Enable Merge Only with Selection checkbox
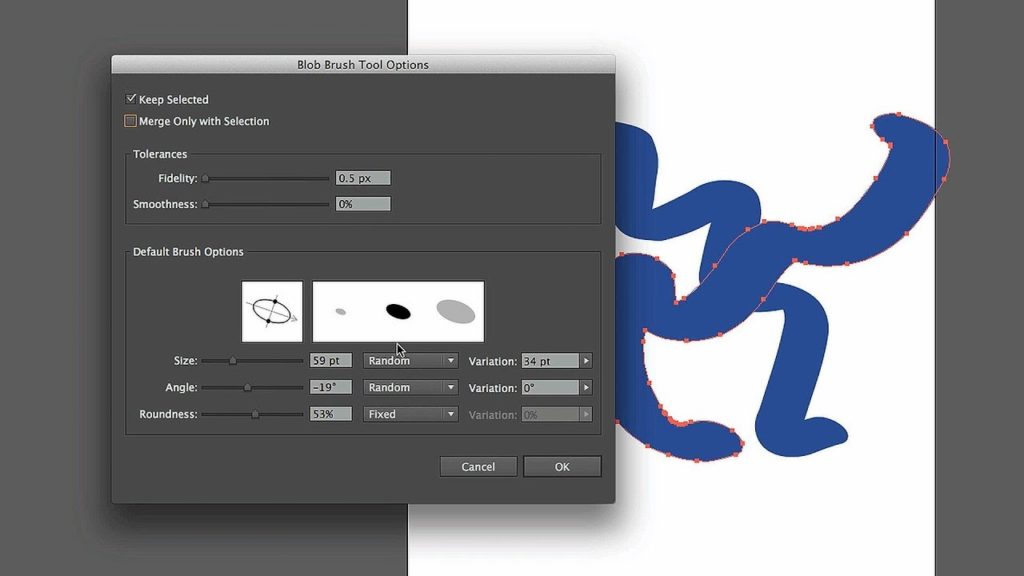The width and height of the screenshot is (1024, 576). pos(131,121)
